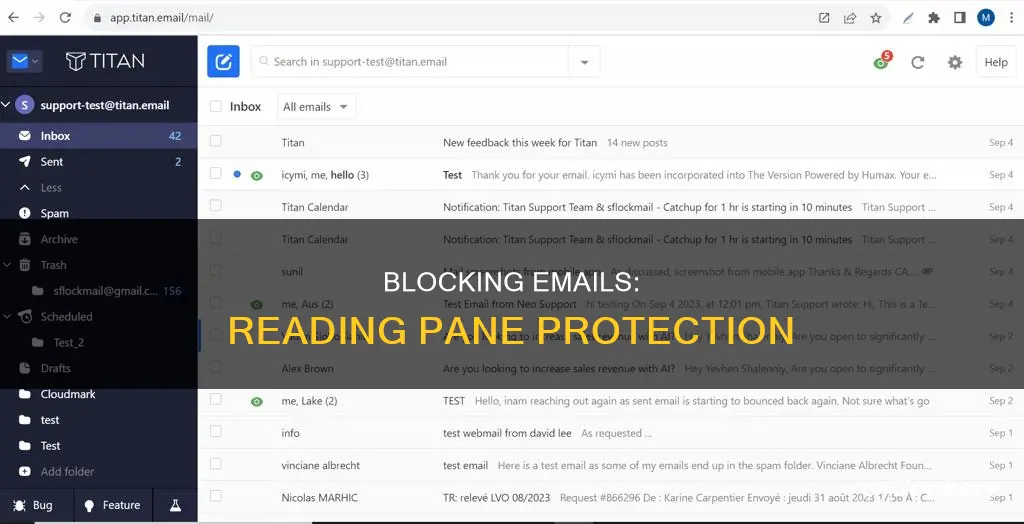Click the search field for support-test mailbox
The width and height of the screenshot is (1024, 524).
tap(410, 61)
